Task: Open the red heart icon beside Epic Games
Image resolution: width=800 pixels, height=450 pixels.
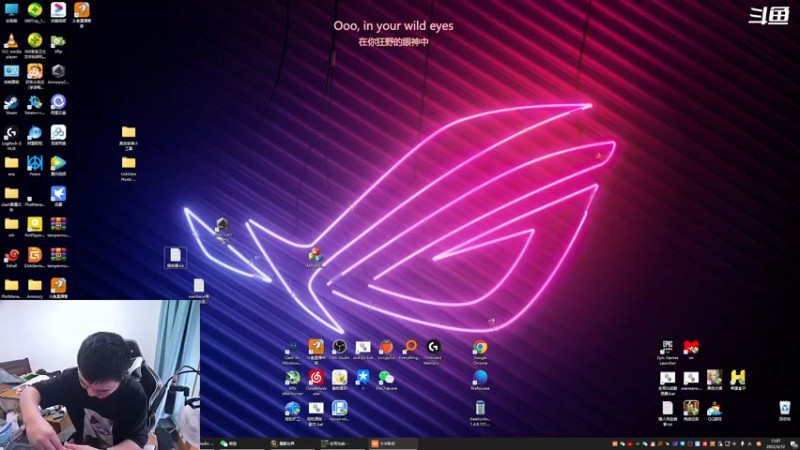Action: [x=691, y=349]
